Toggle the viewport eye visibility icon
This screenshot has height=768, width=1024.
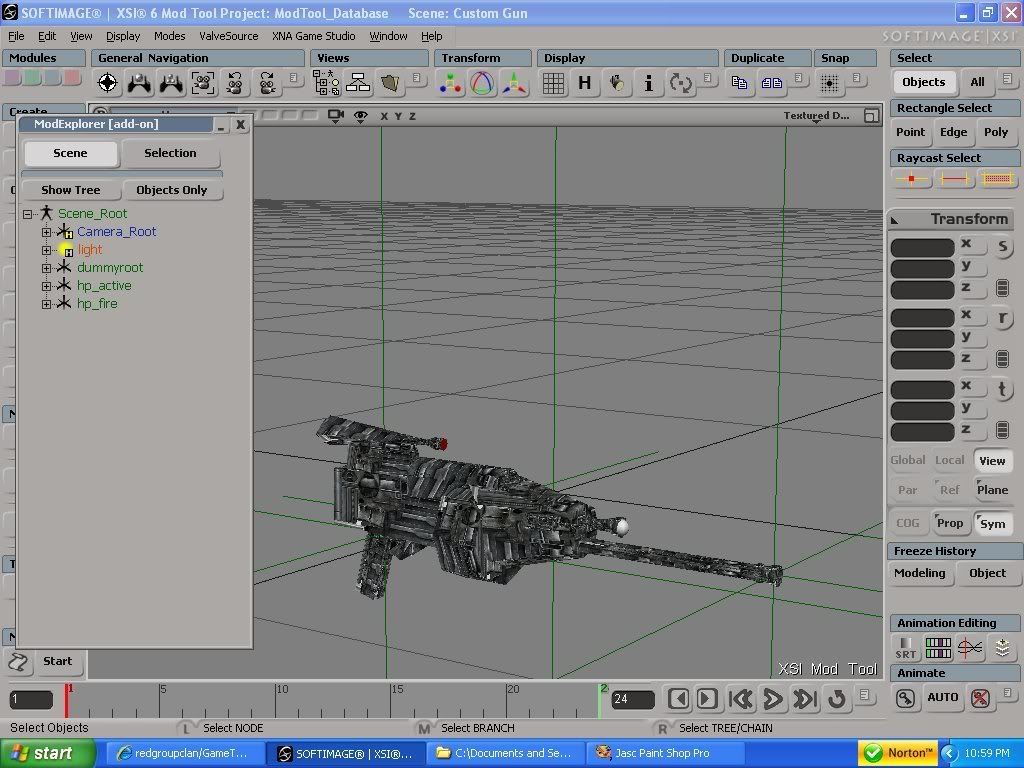pos(360,116)
